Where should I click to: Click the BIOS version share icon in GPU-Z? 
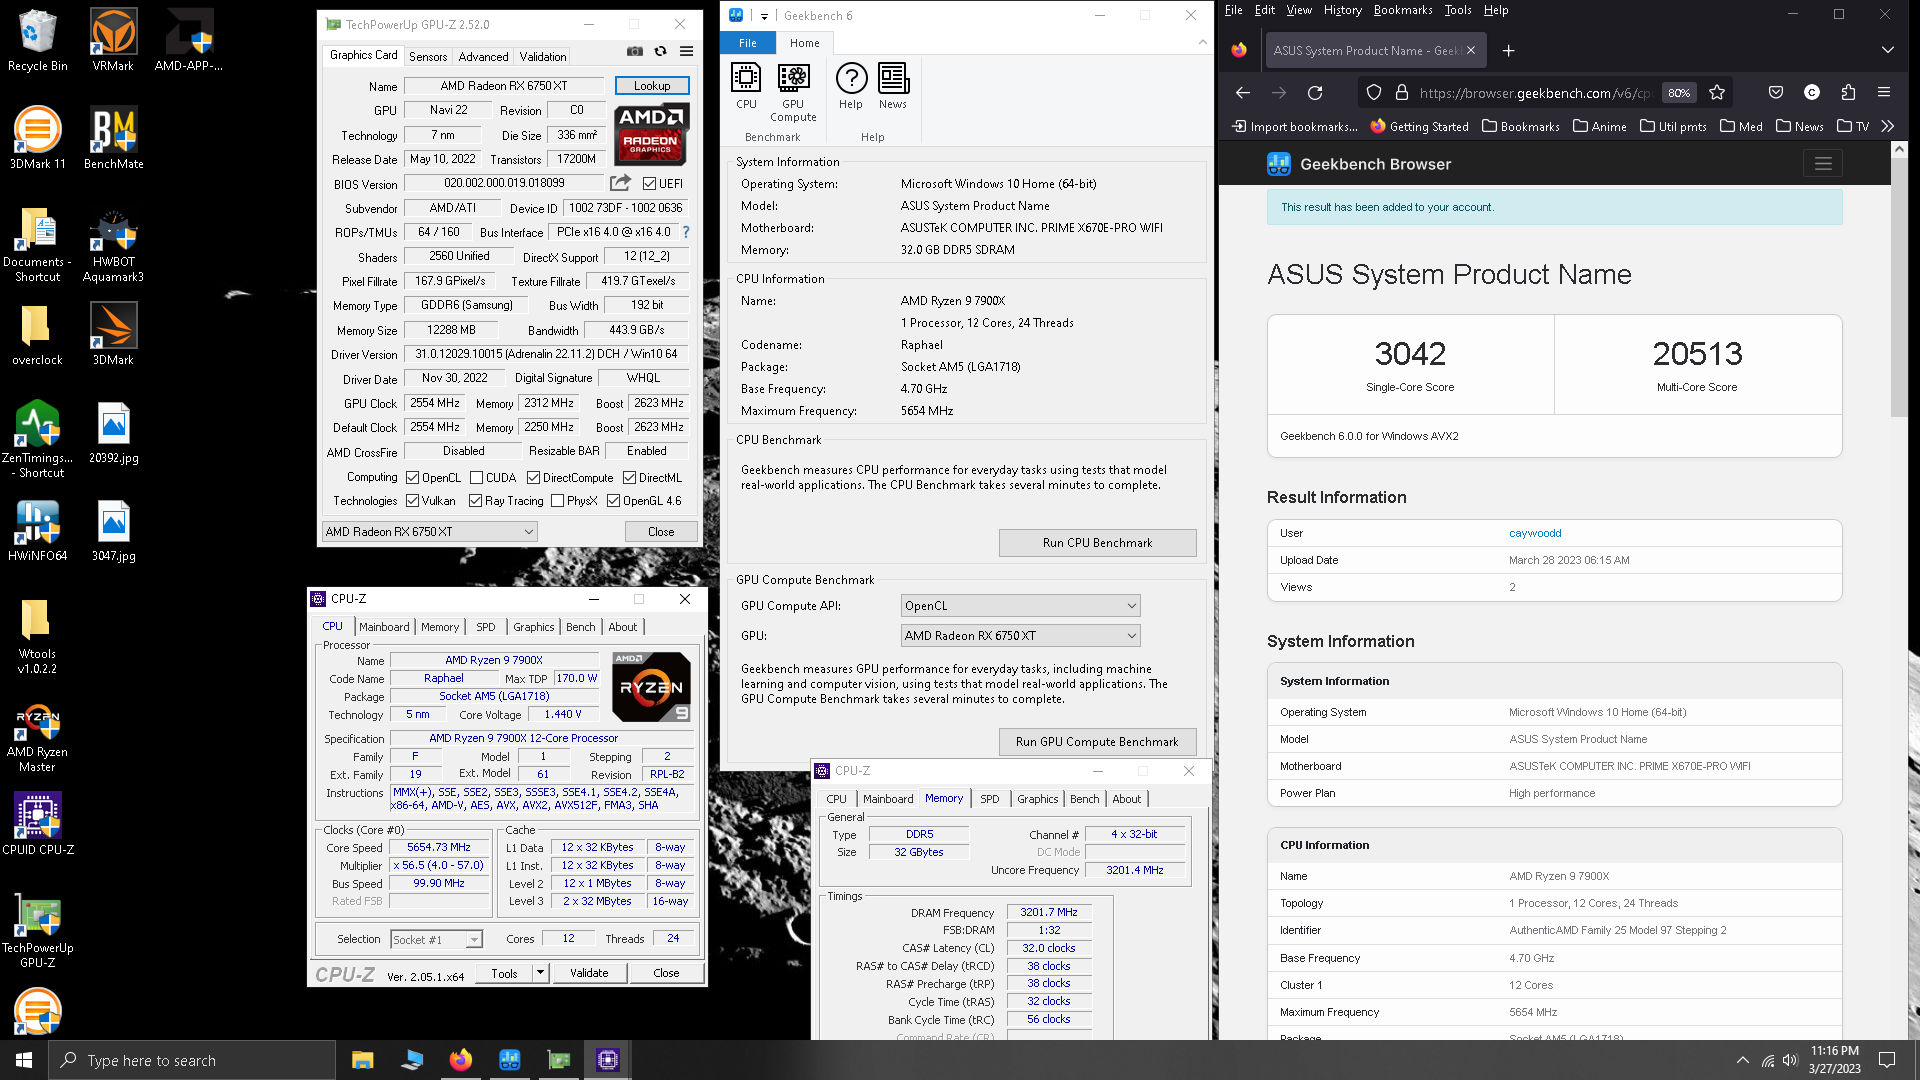pyautogui.click(x=620, y=183)
